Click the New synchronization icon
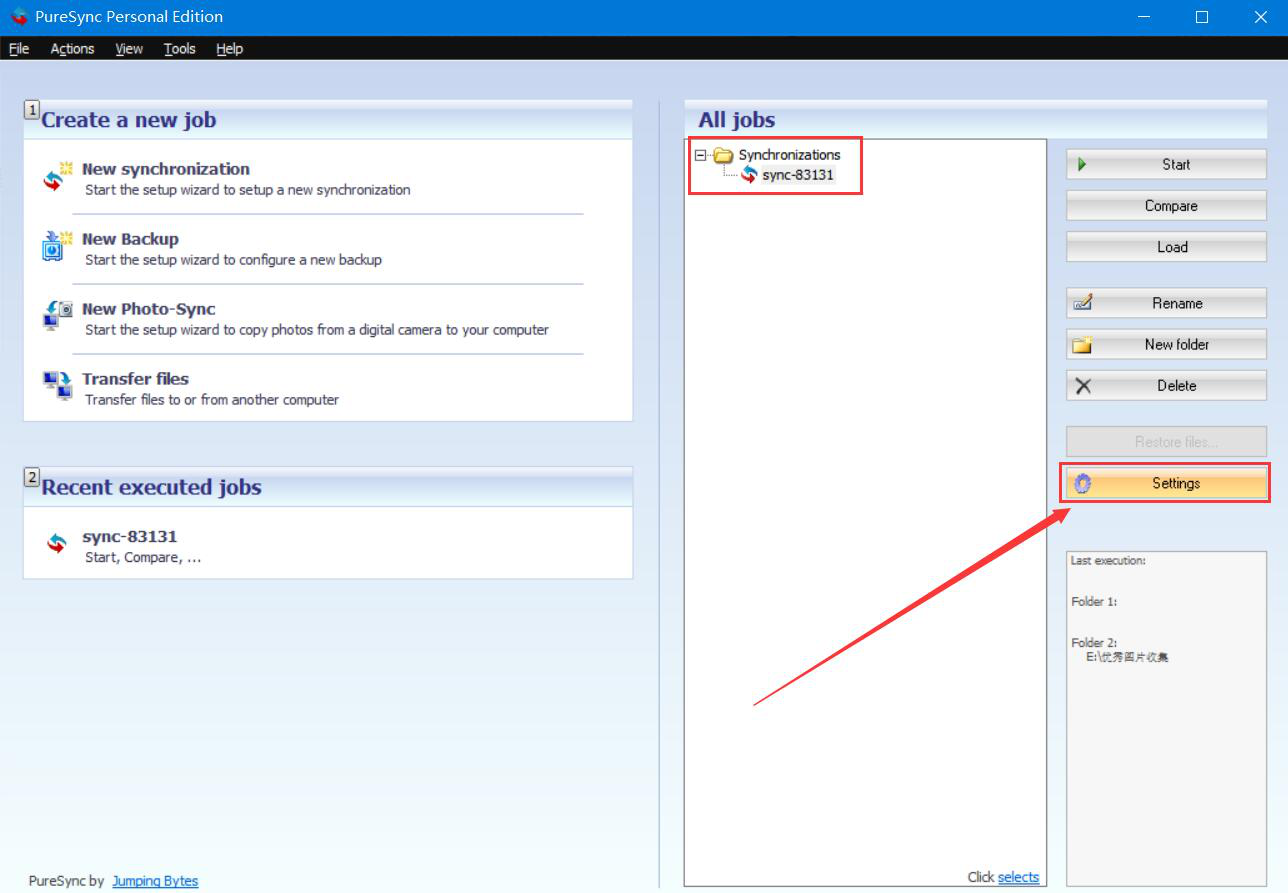 pyautogui.click(x=57, y=178)
